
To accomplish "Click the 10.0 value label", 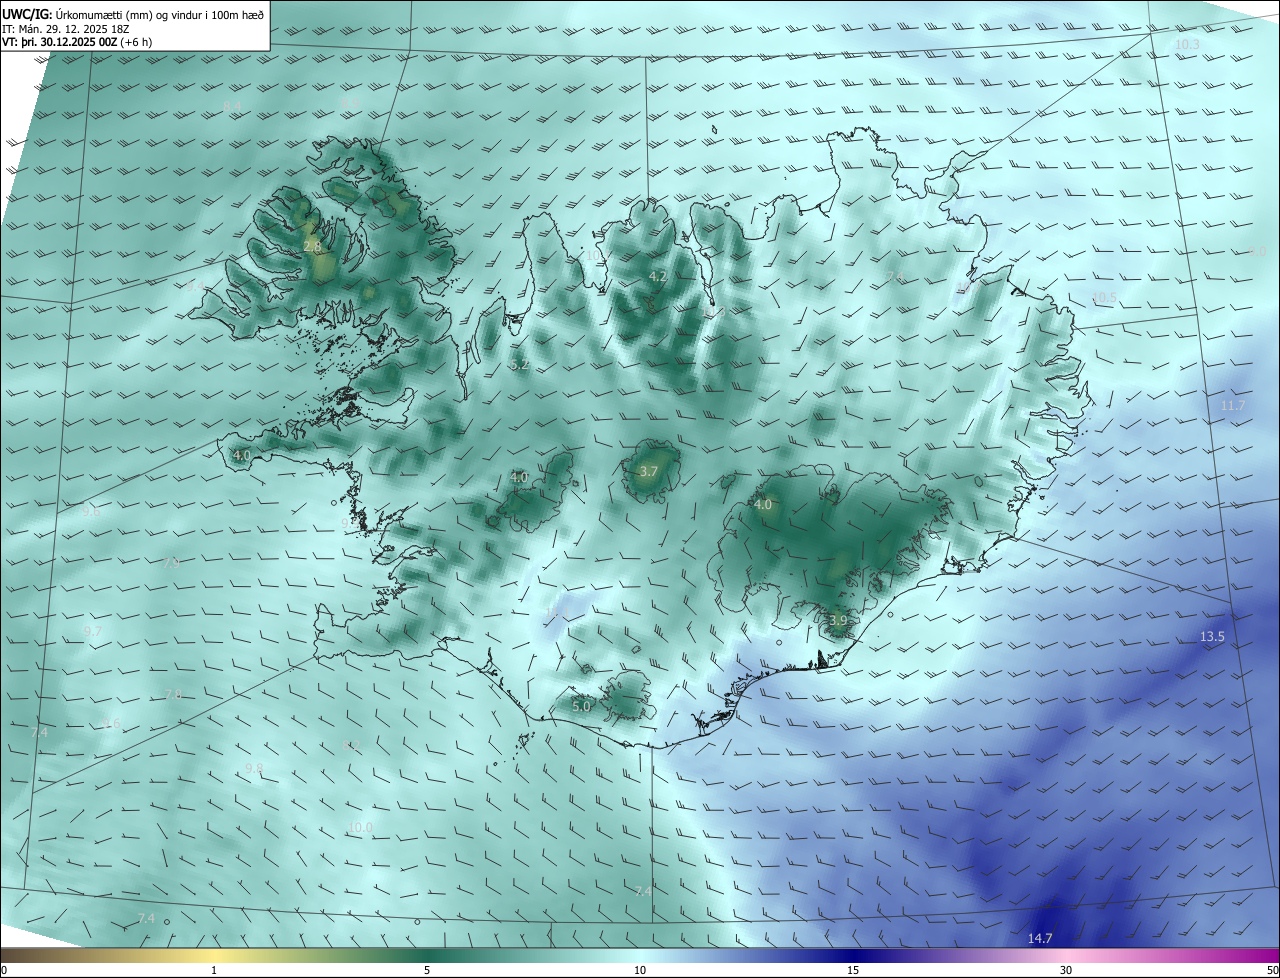I will (x=360, y=827).
